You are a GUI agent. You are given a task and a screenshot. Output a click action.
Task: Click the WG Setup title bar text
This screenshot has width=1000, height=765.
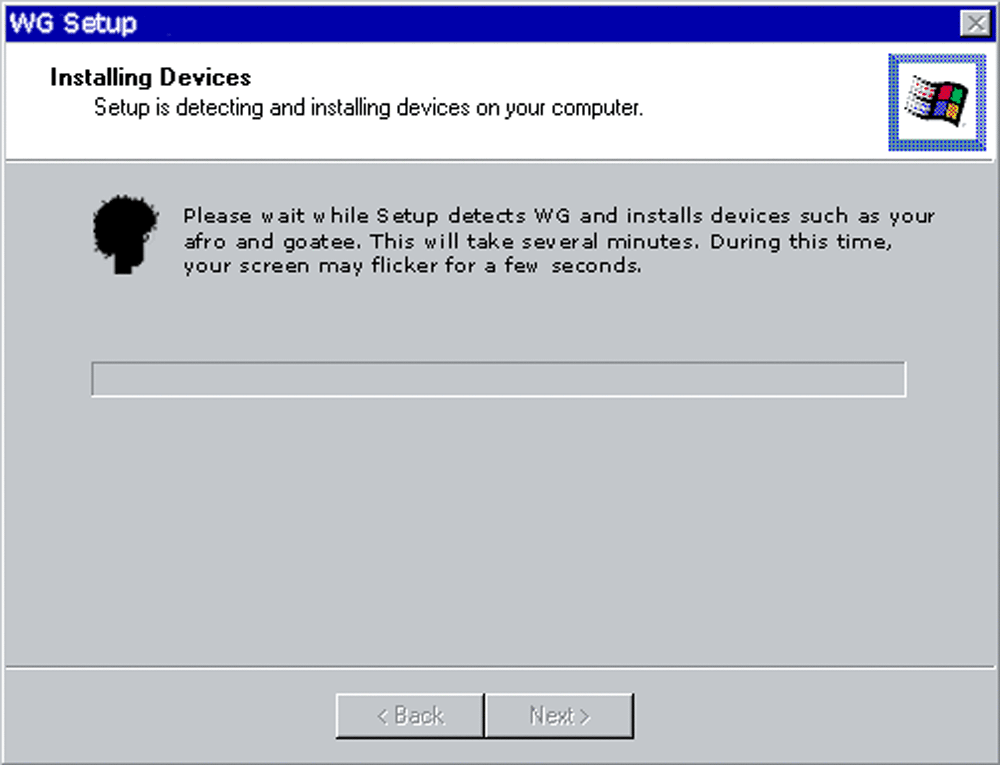(x=73, y=24)
